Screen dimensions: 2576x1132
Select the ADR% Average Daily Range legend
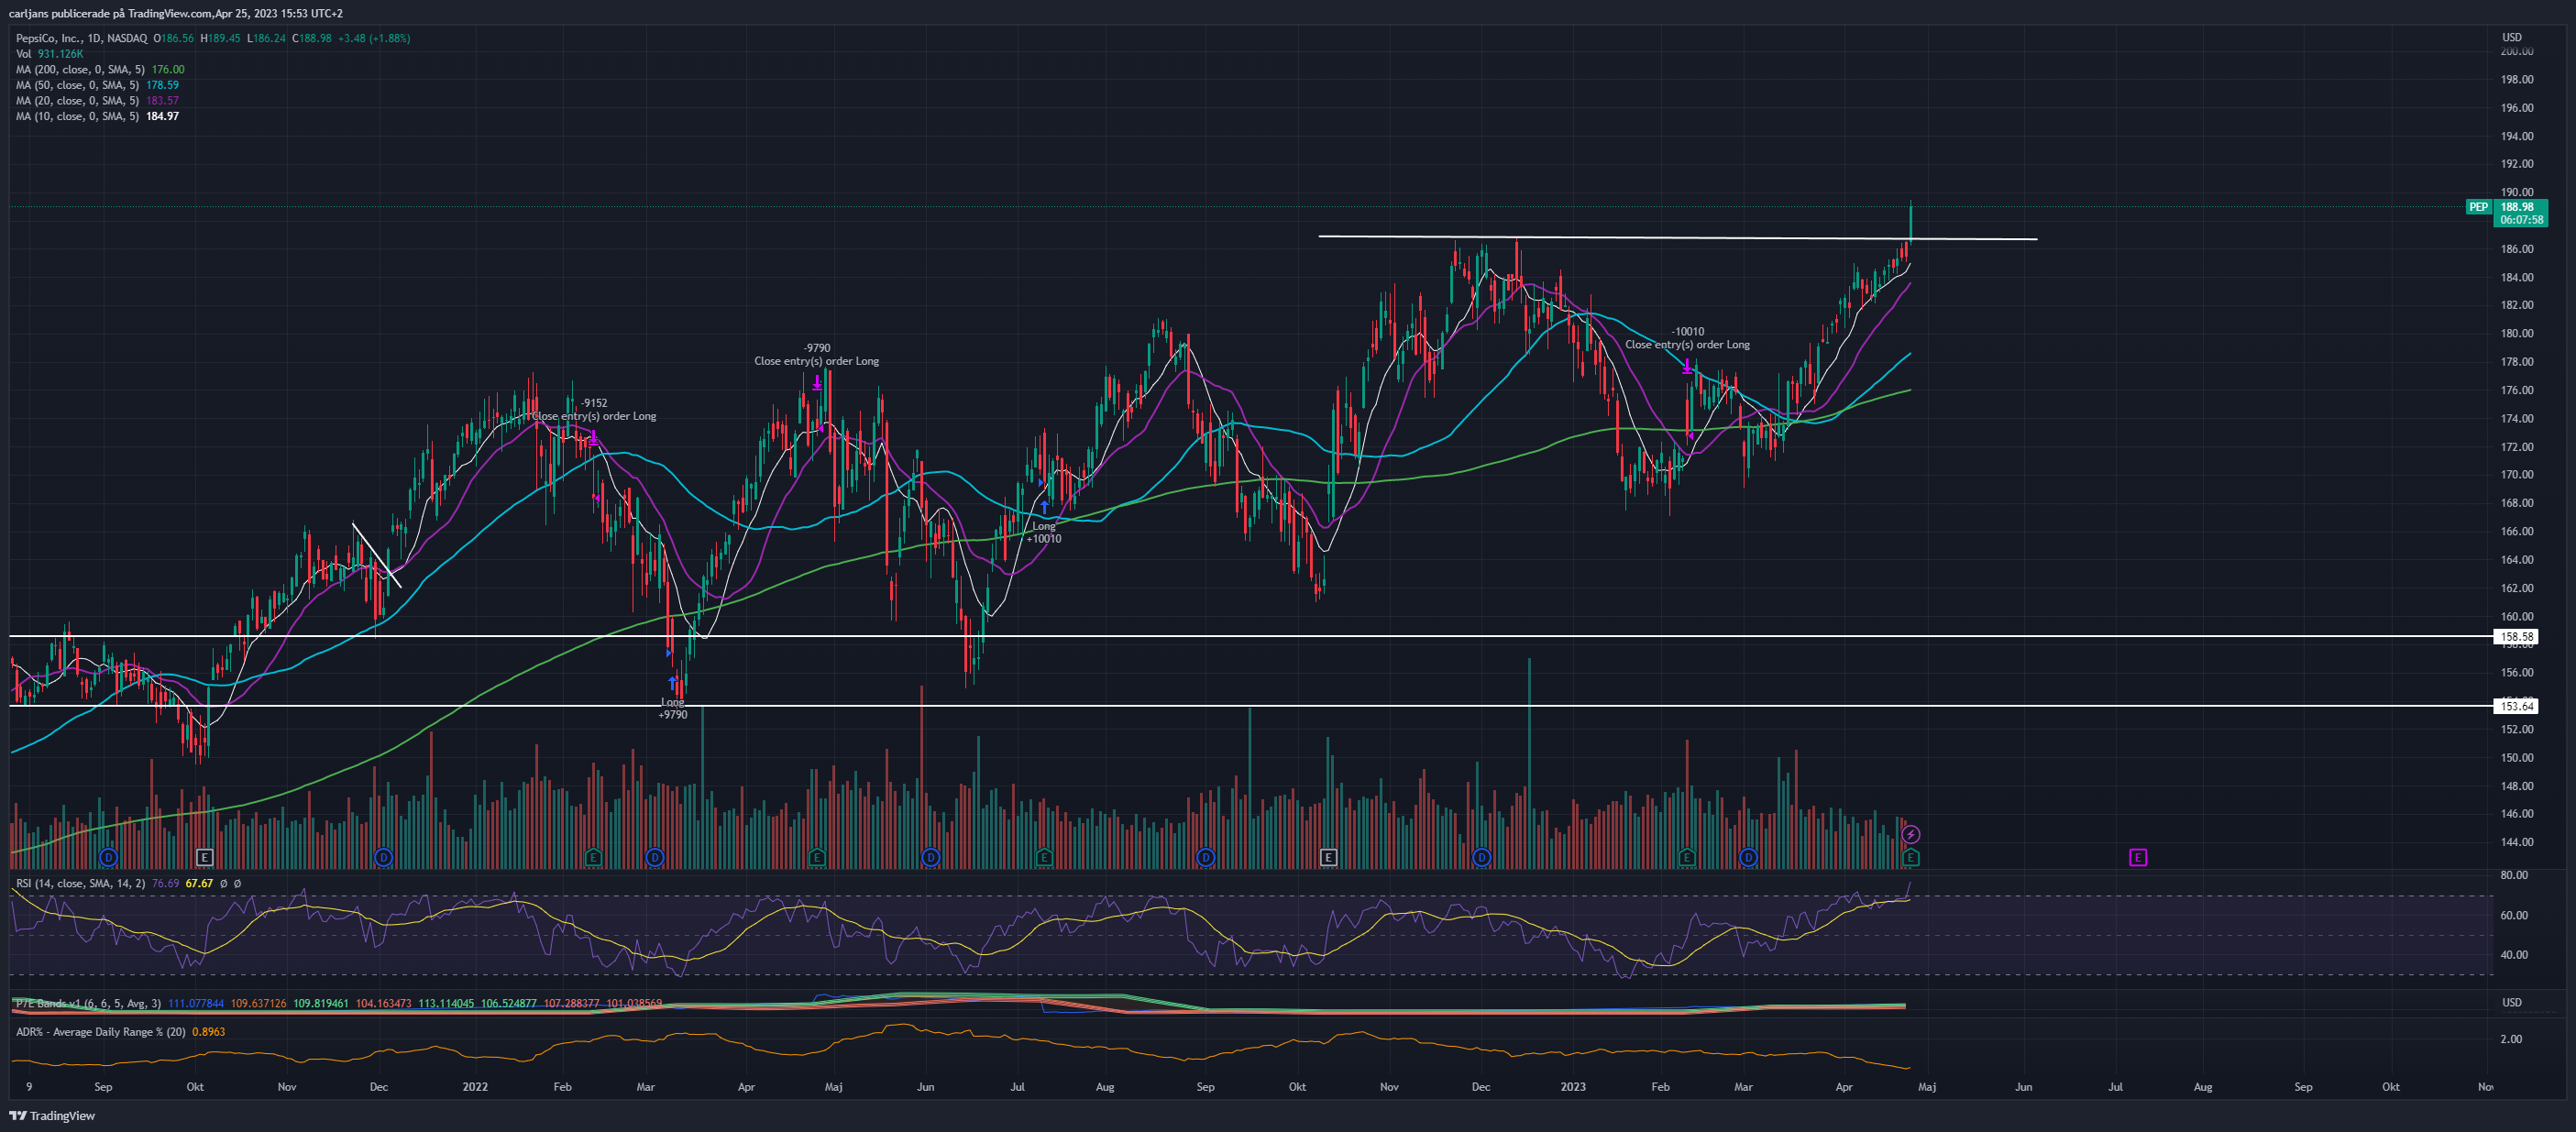[x=120, y=1031]
